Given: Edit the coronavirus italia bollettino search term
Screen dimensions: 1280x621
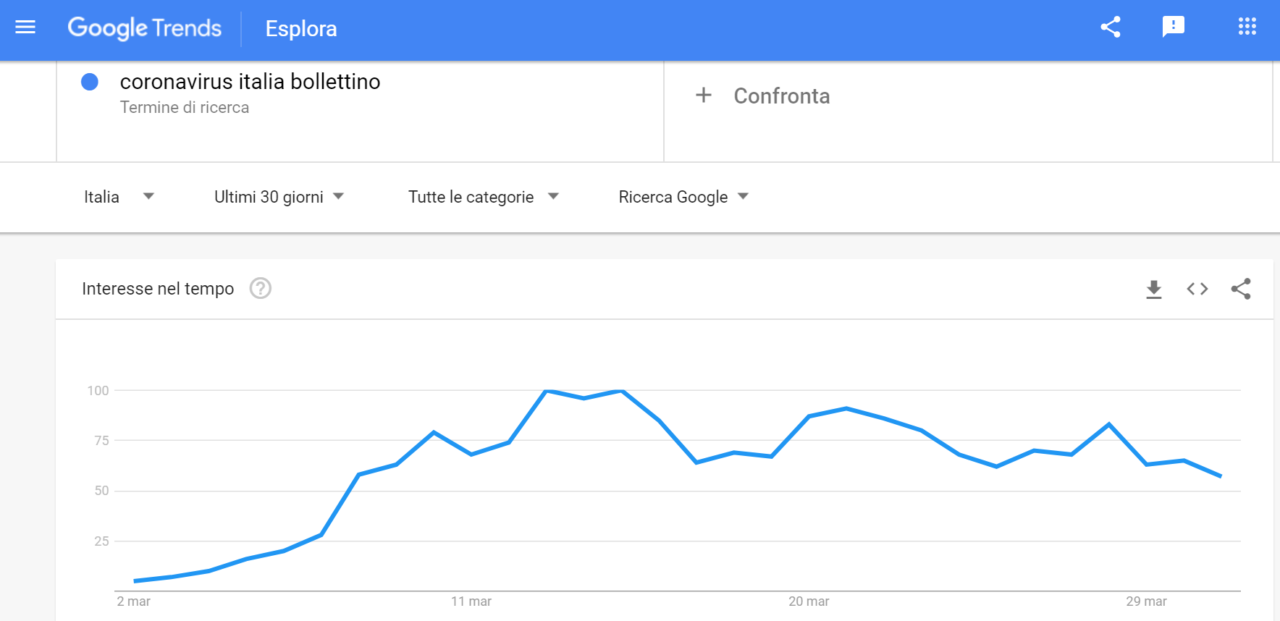Looking at the screenshot, I should pyautogui.click(x=250, y=82).
